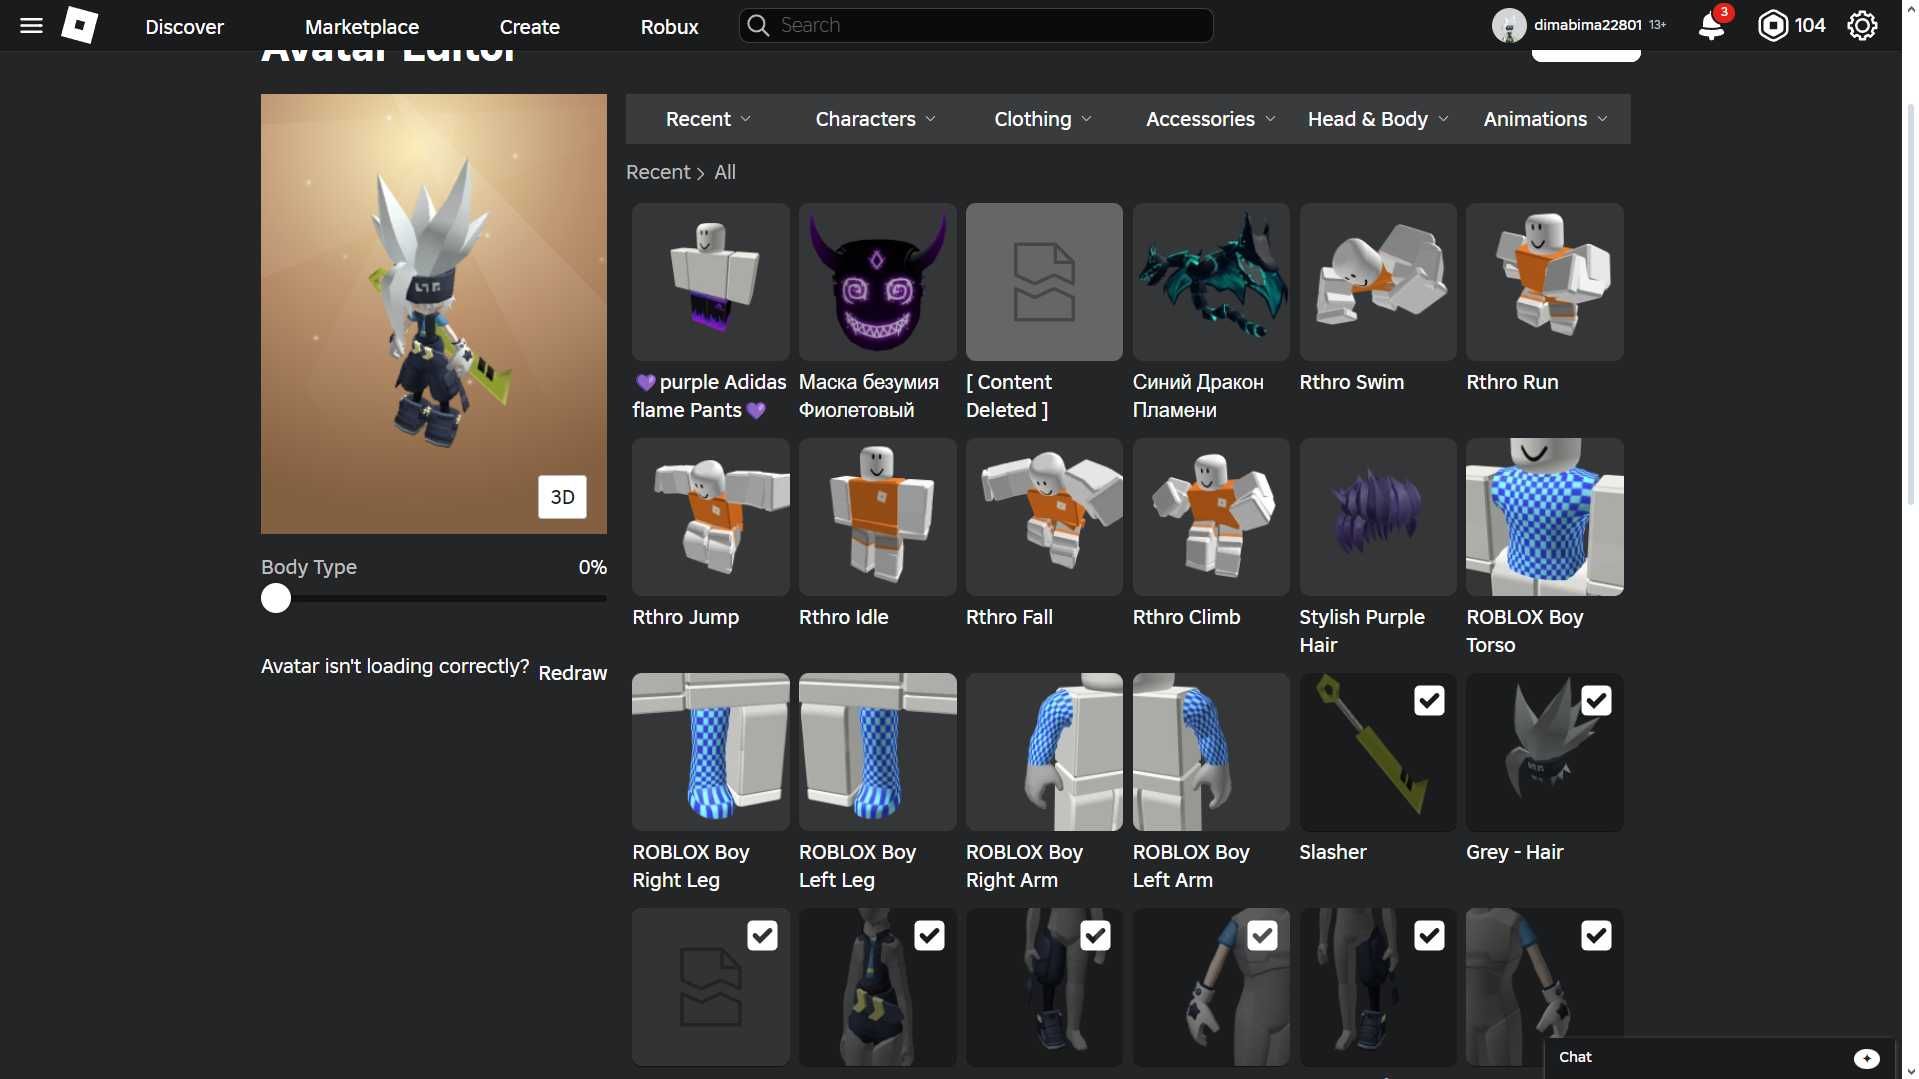Click the user avatar headshot icon
Screen dimensions: 1919x1079
click(1508, 26)
